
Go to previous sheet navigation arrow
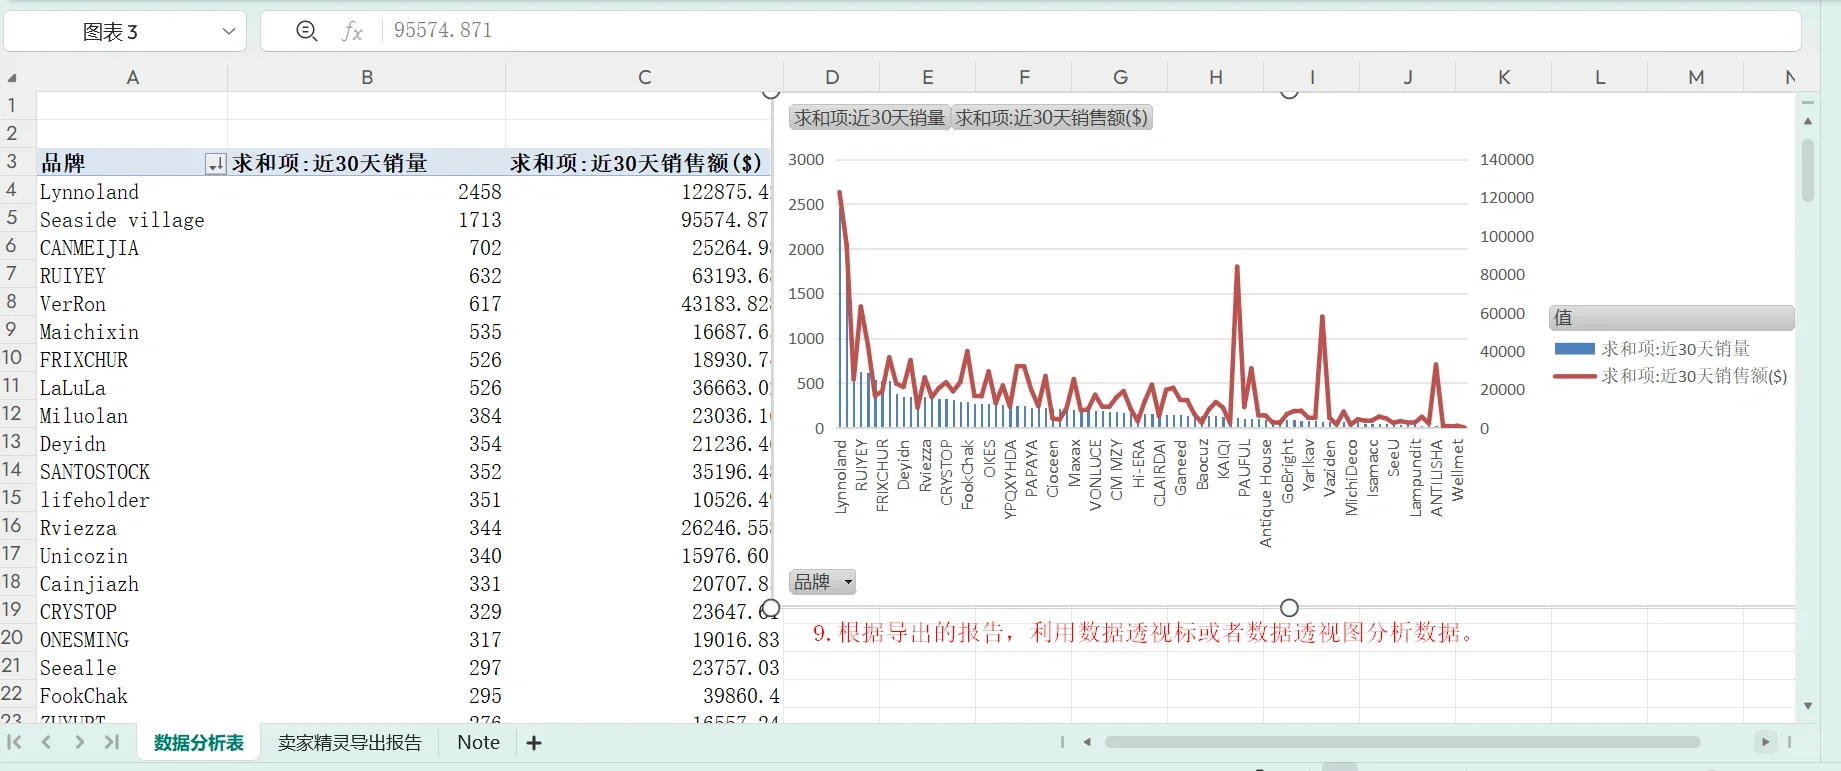46,742
